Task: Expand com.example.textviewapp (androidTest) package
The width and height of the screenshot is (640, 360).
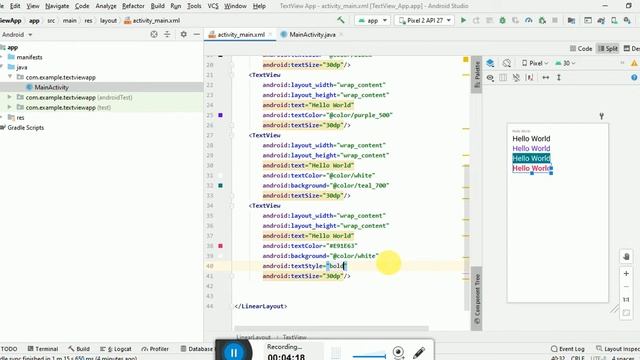Action: [x=10, y=97]
